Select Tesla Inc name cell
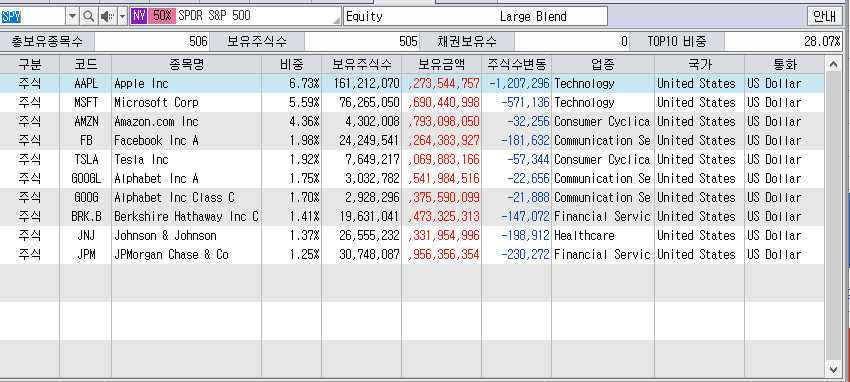Viewport: 850px width, 382px height. tap(186, 159)
